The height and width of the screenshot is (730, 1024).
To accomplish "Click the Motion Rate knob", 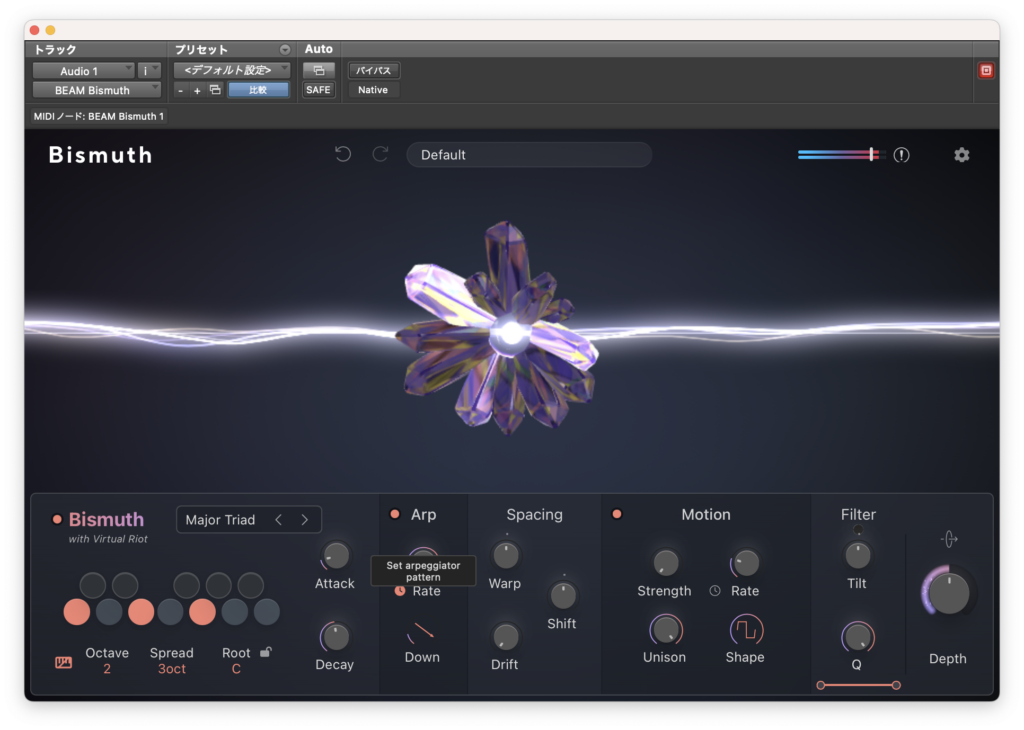I will point(745,562).
